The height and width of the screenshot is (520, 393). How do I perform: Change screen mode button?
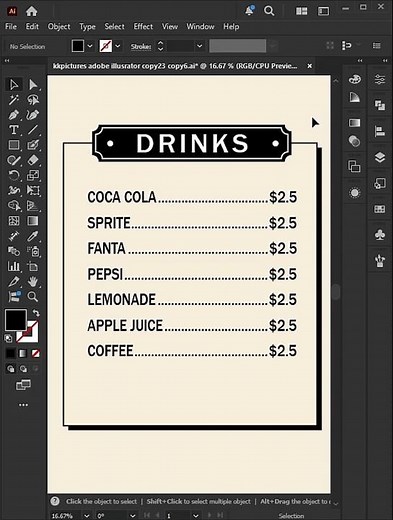point(23,385)
